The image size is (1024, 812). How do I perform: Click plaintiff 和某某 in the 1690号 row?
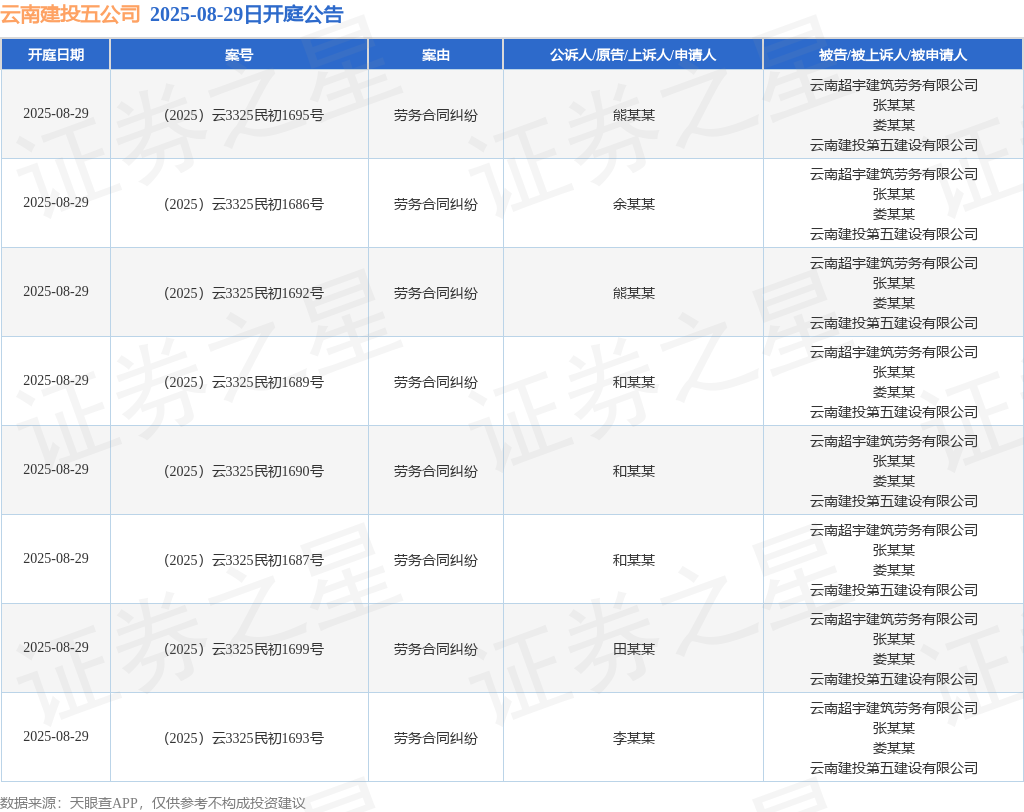tap(633, 471)
